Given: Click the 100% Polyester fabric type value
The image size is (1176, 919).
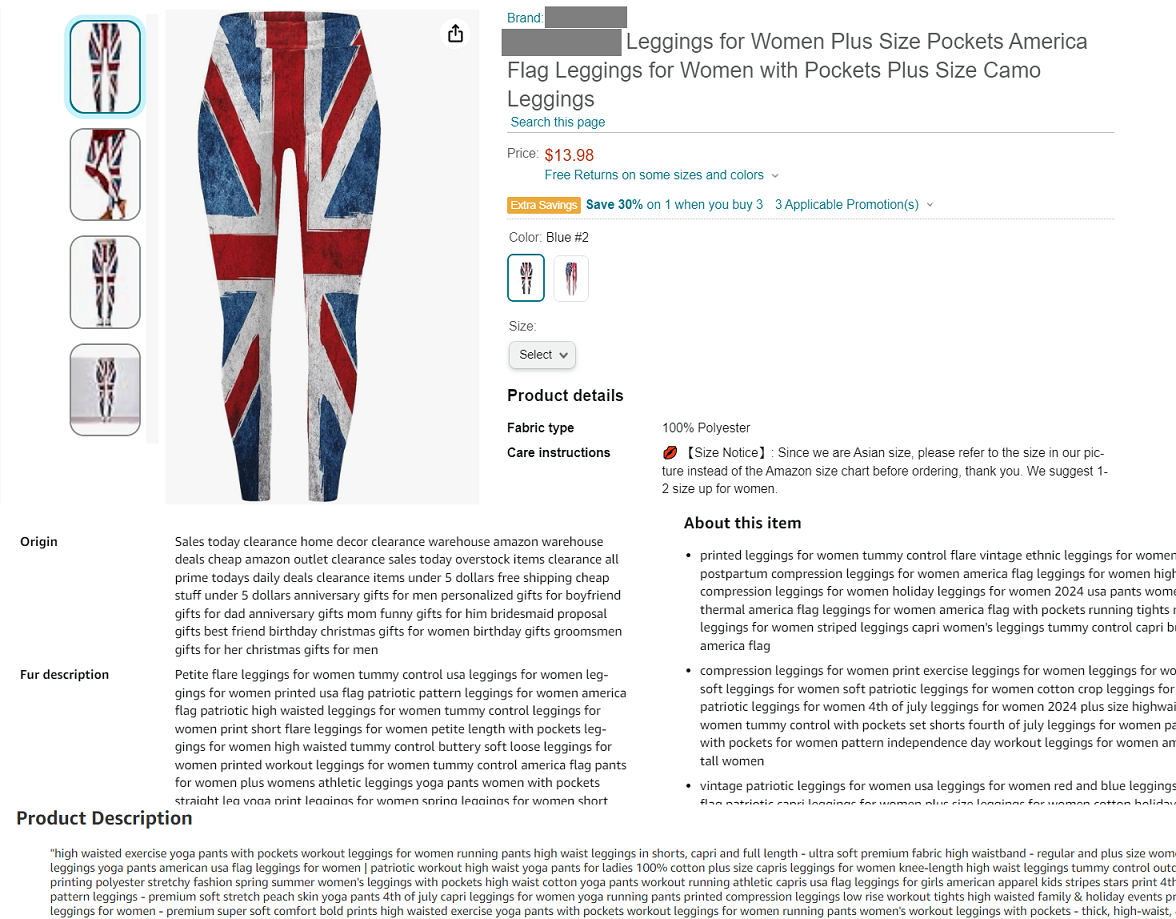Looking at the screenshot, I should tap(706, 427).
